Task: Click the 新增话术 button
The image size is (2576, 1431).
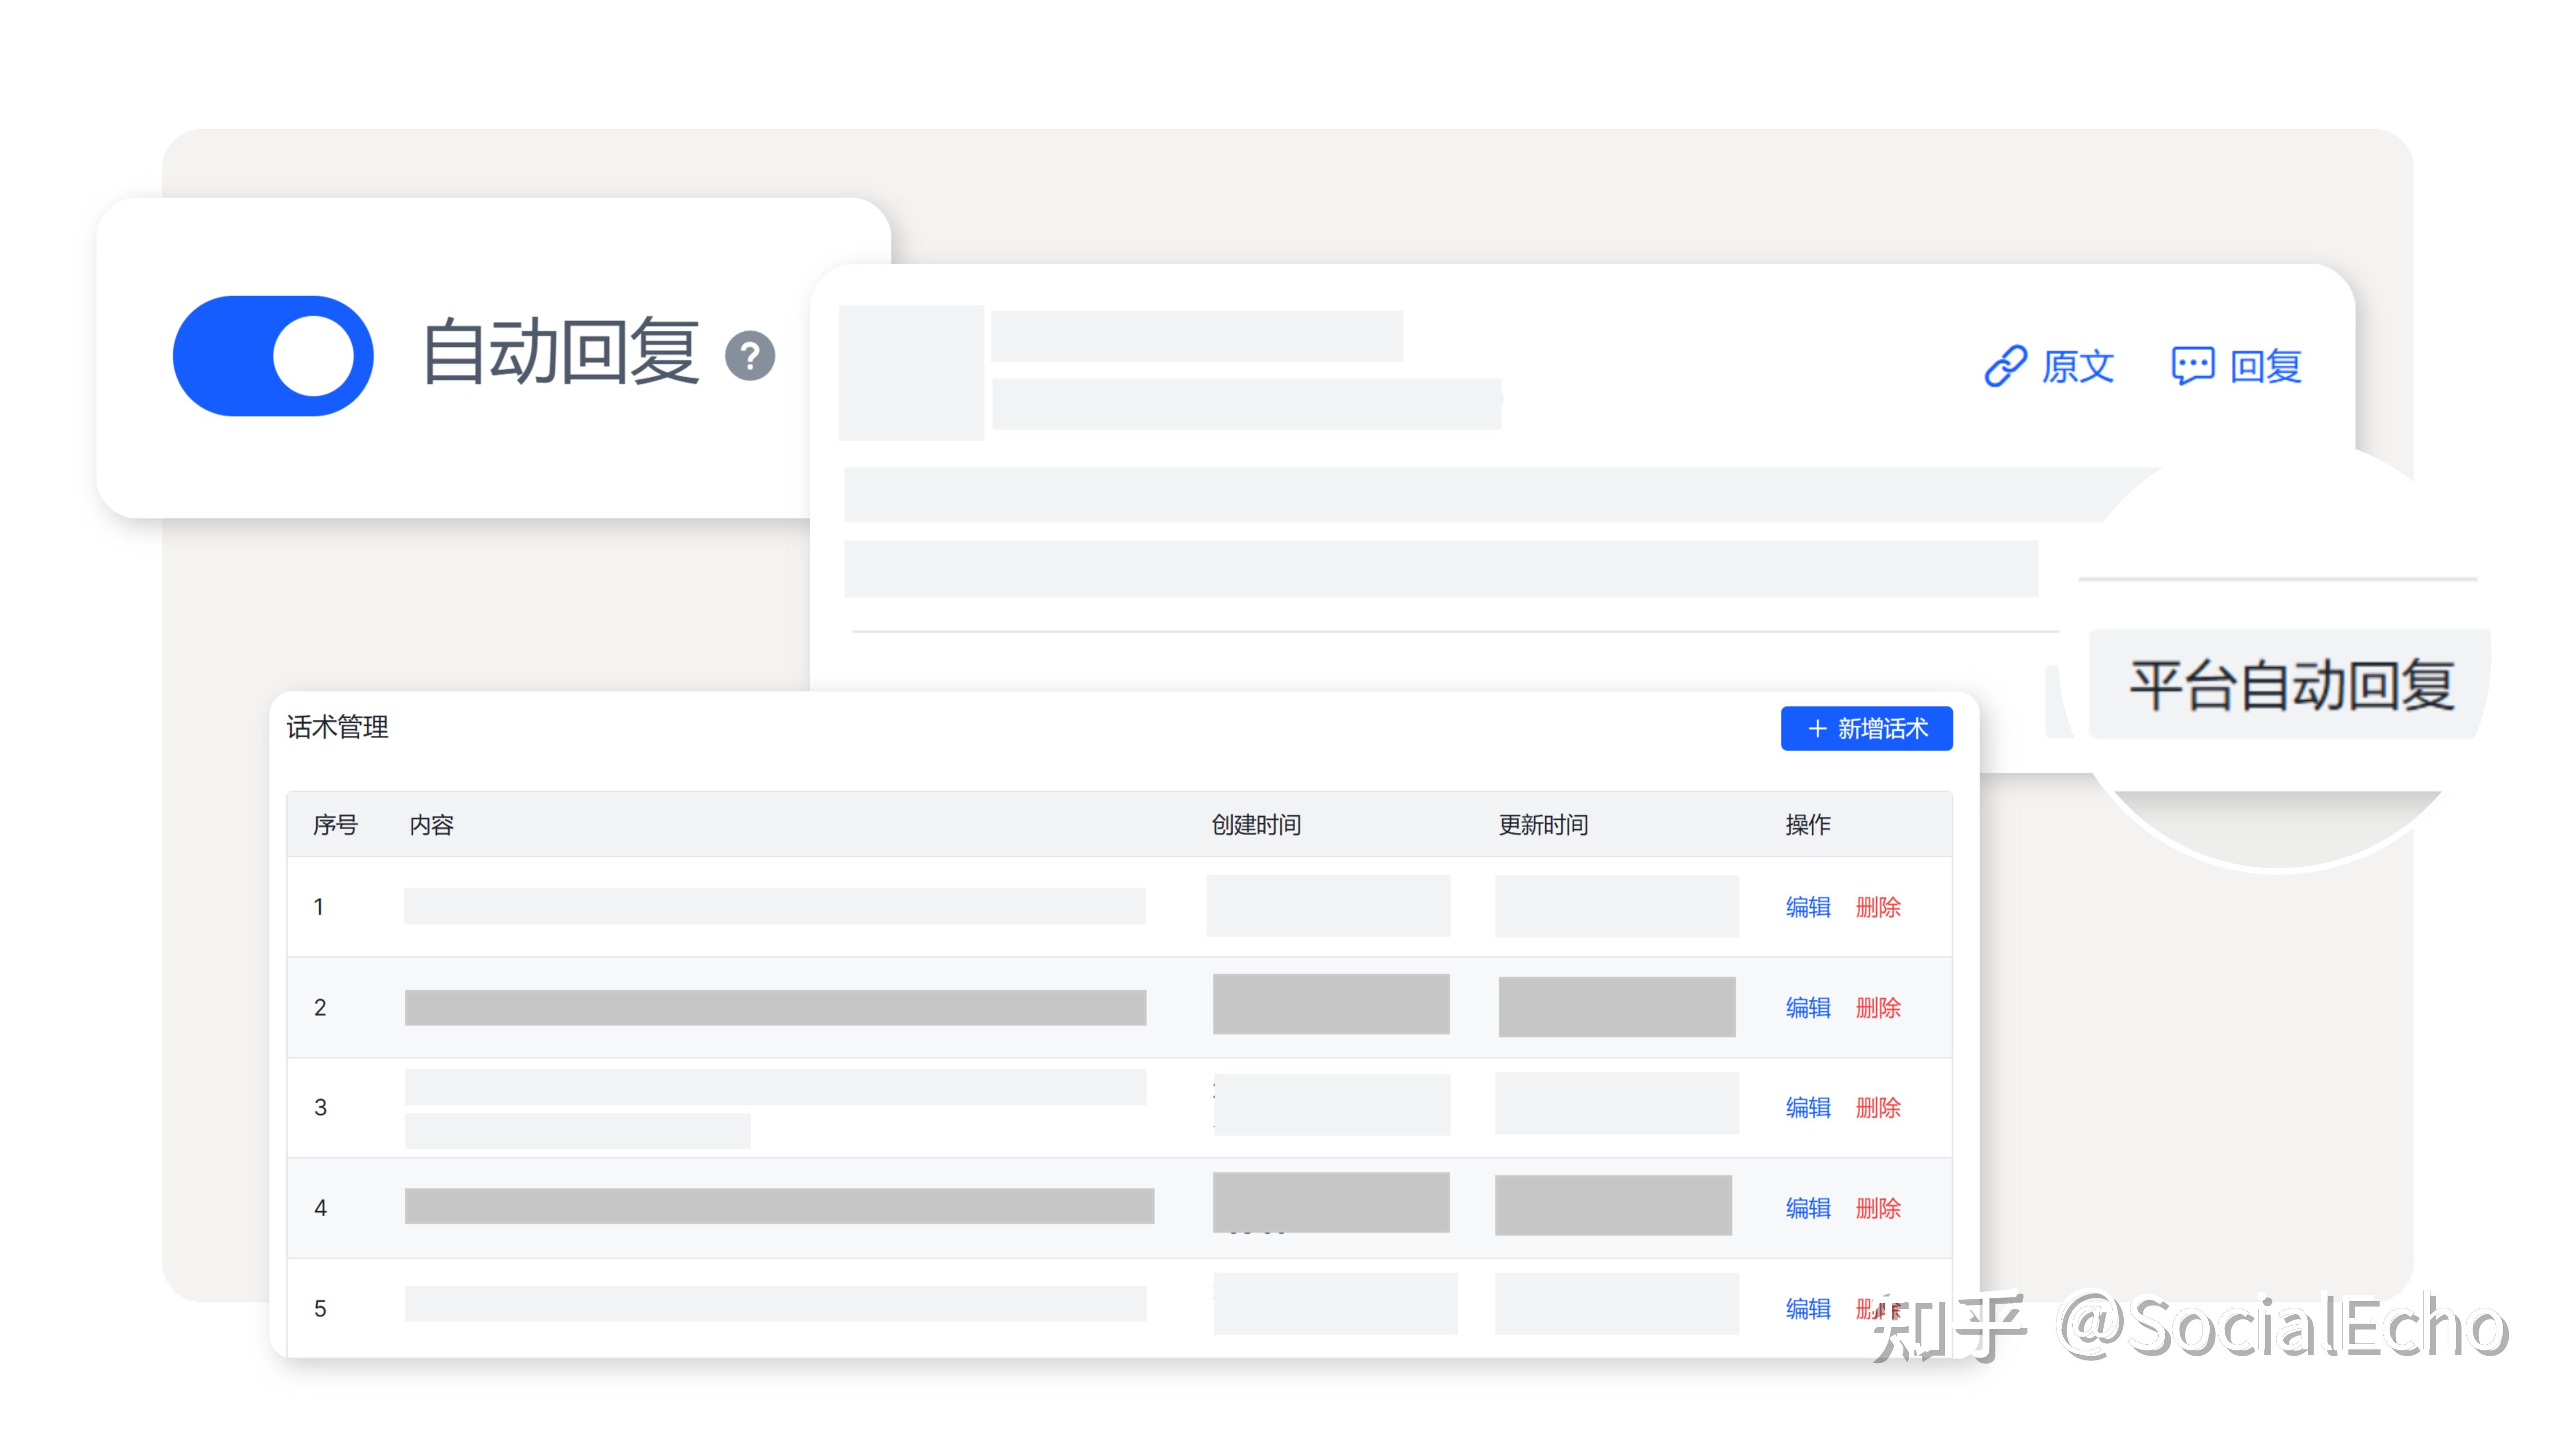Action: 1866,728
